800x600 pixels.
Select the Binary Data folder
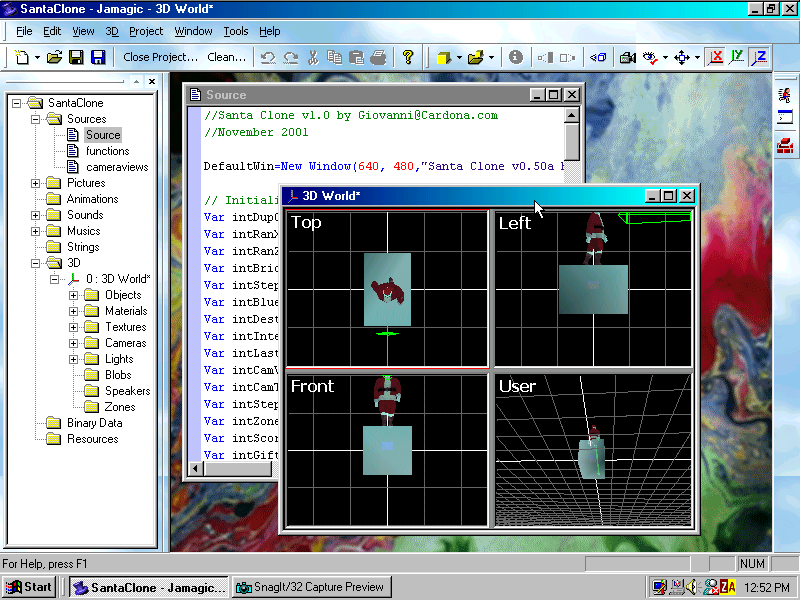tap(94, 423)
